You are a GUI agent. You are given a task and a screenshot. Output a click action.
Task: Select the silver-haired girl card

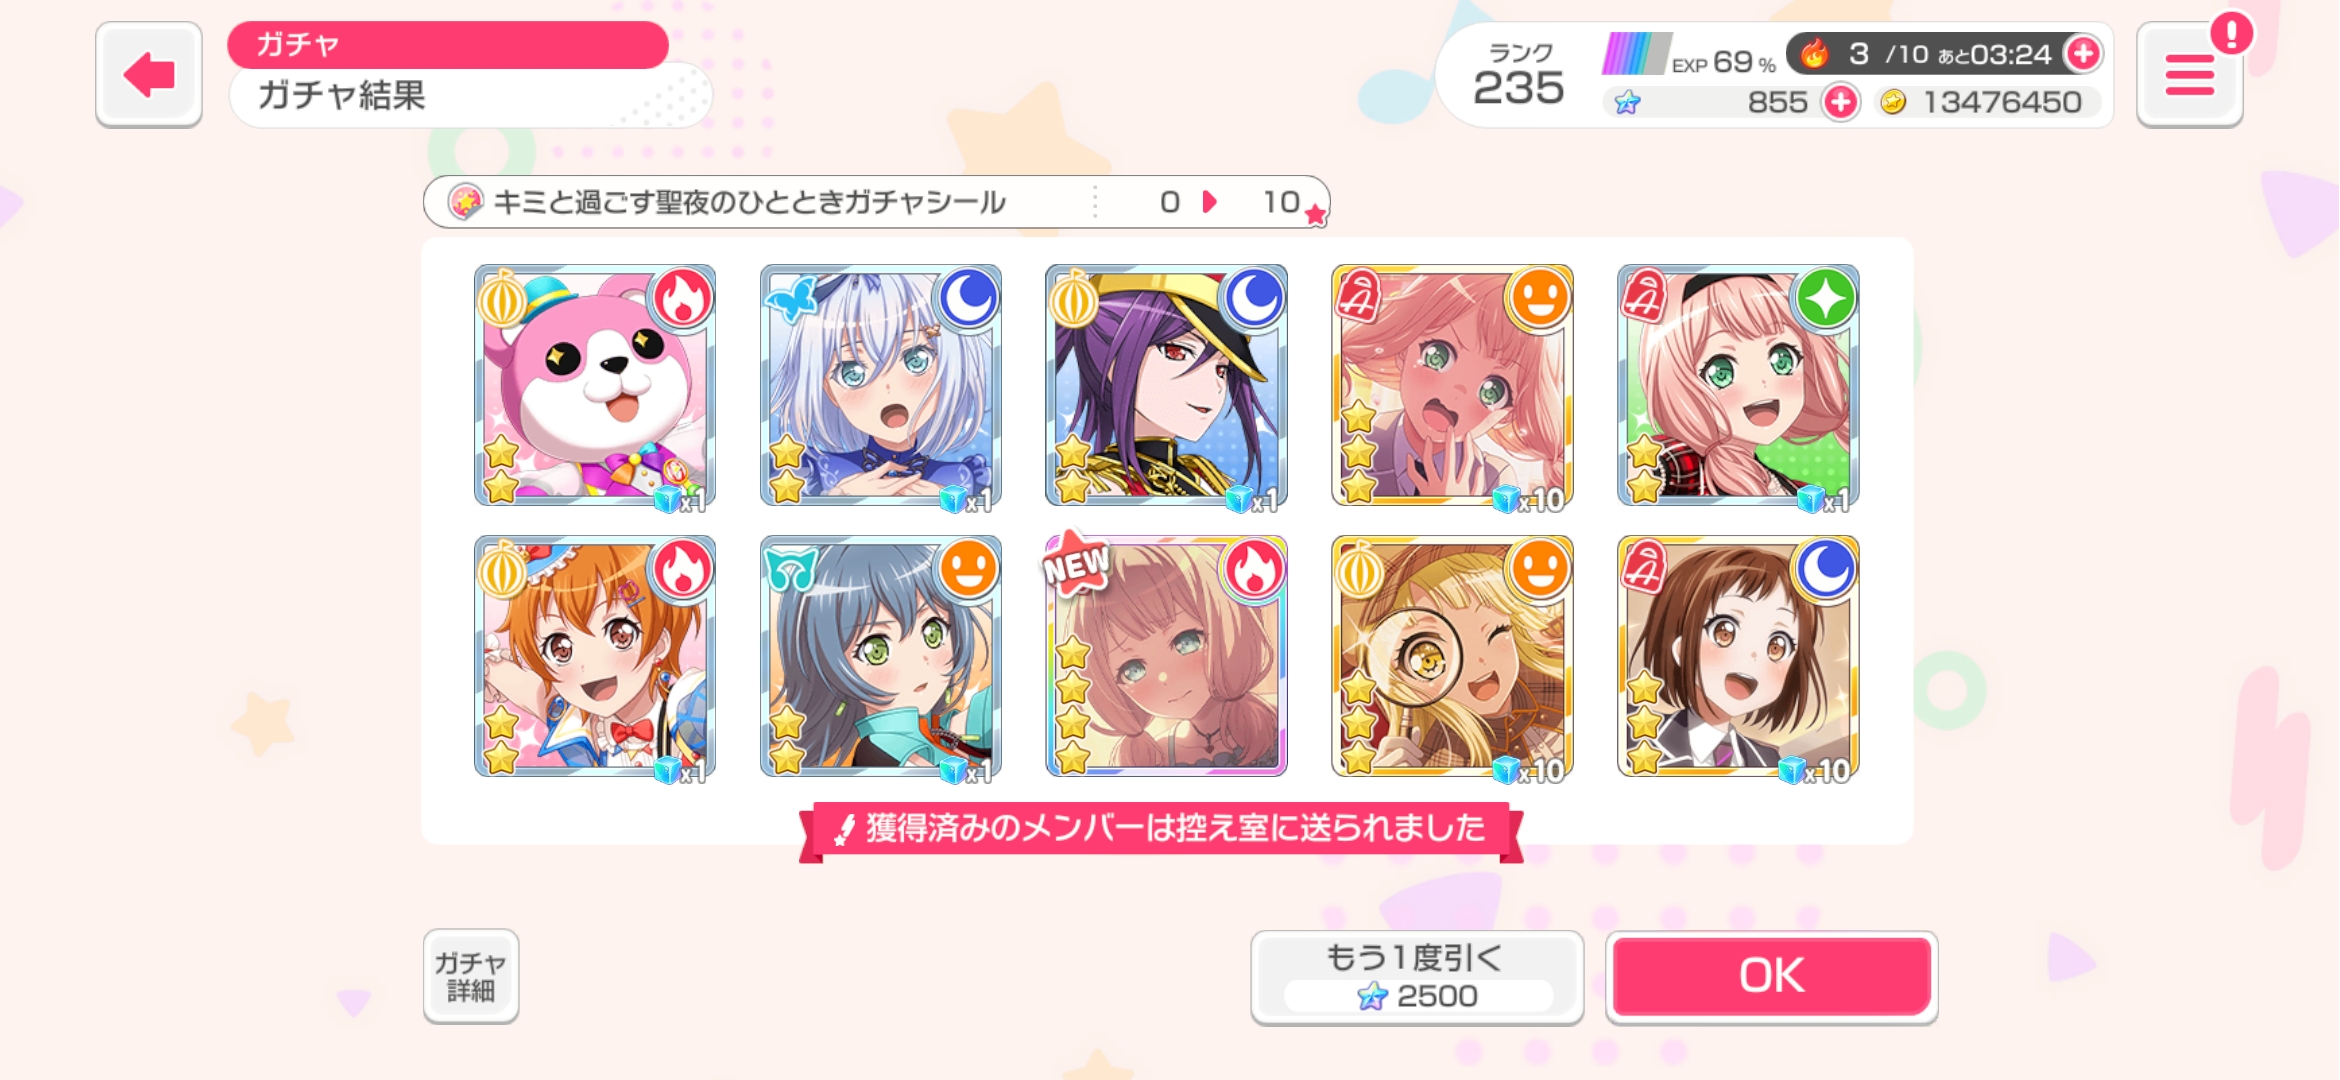pyautogui.click(x=881, y=385)
